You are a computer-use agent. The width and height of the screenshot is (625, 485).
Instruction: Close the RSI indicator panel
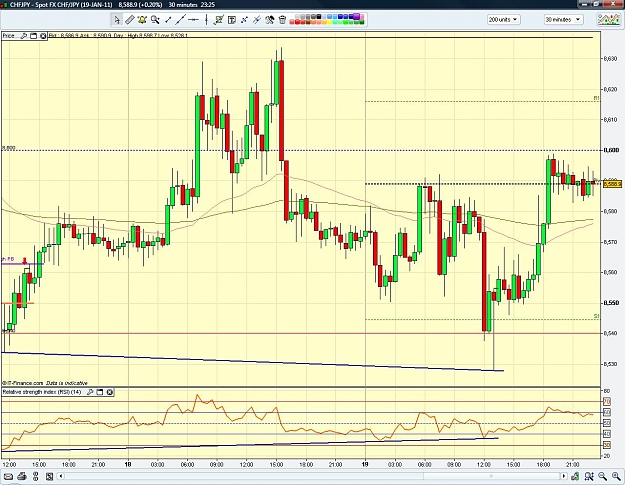point(110,392)
